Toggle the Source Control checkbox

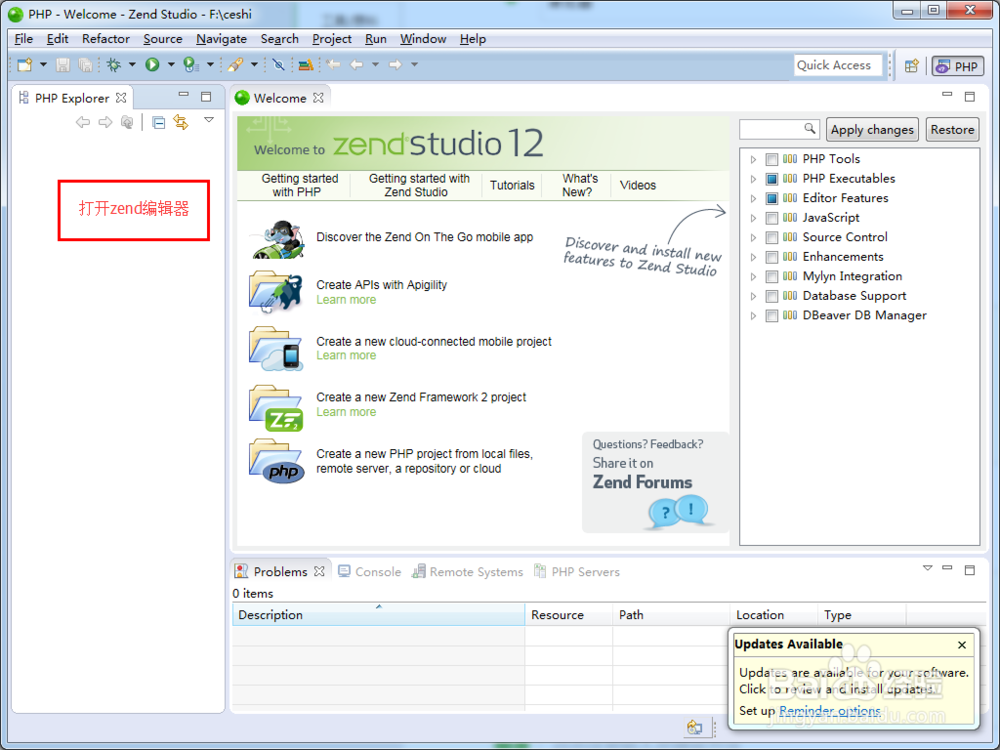[x=772, y=237]
